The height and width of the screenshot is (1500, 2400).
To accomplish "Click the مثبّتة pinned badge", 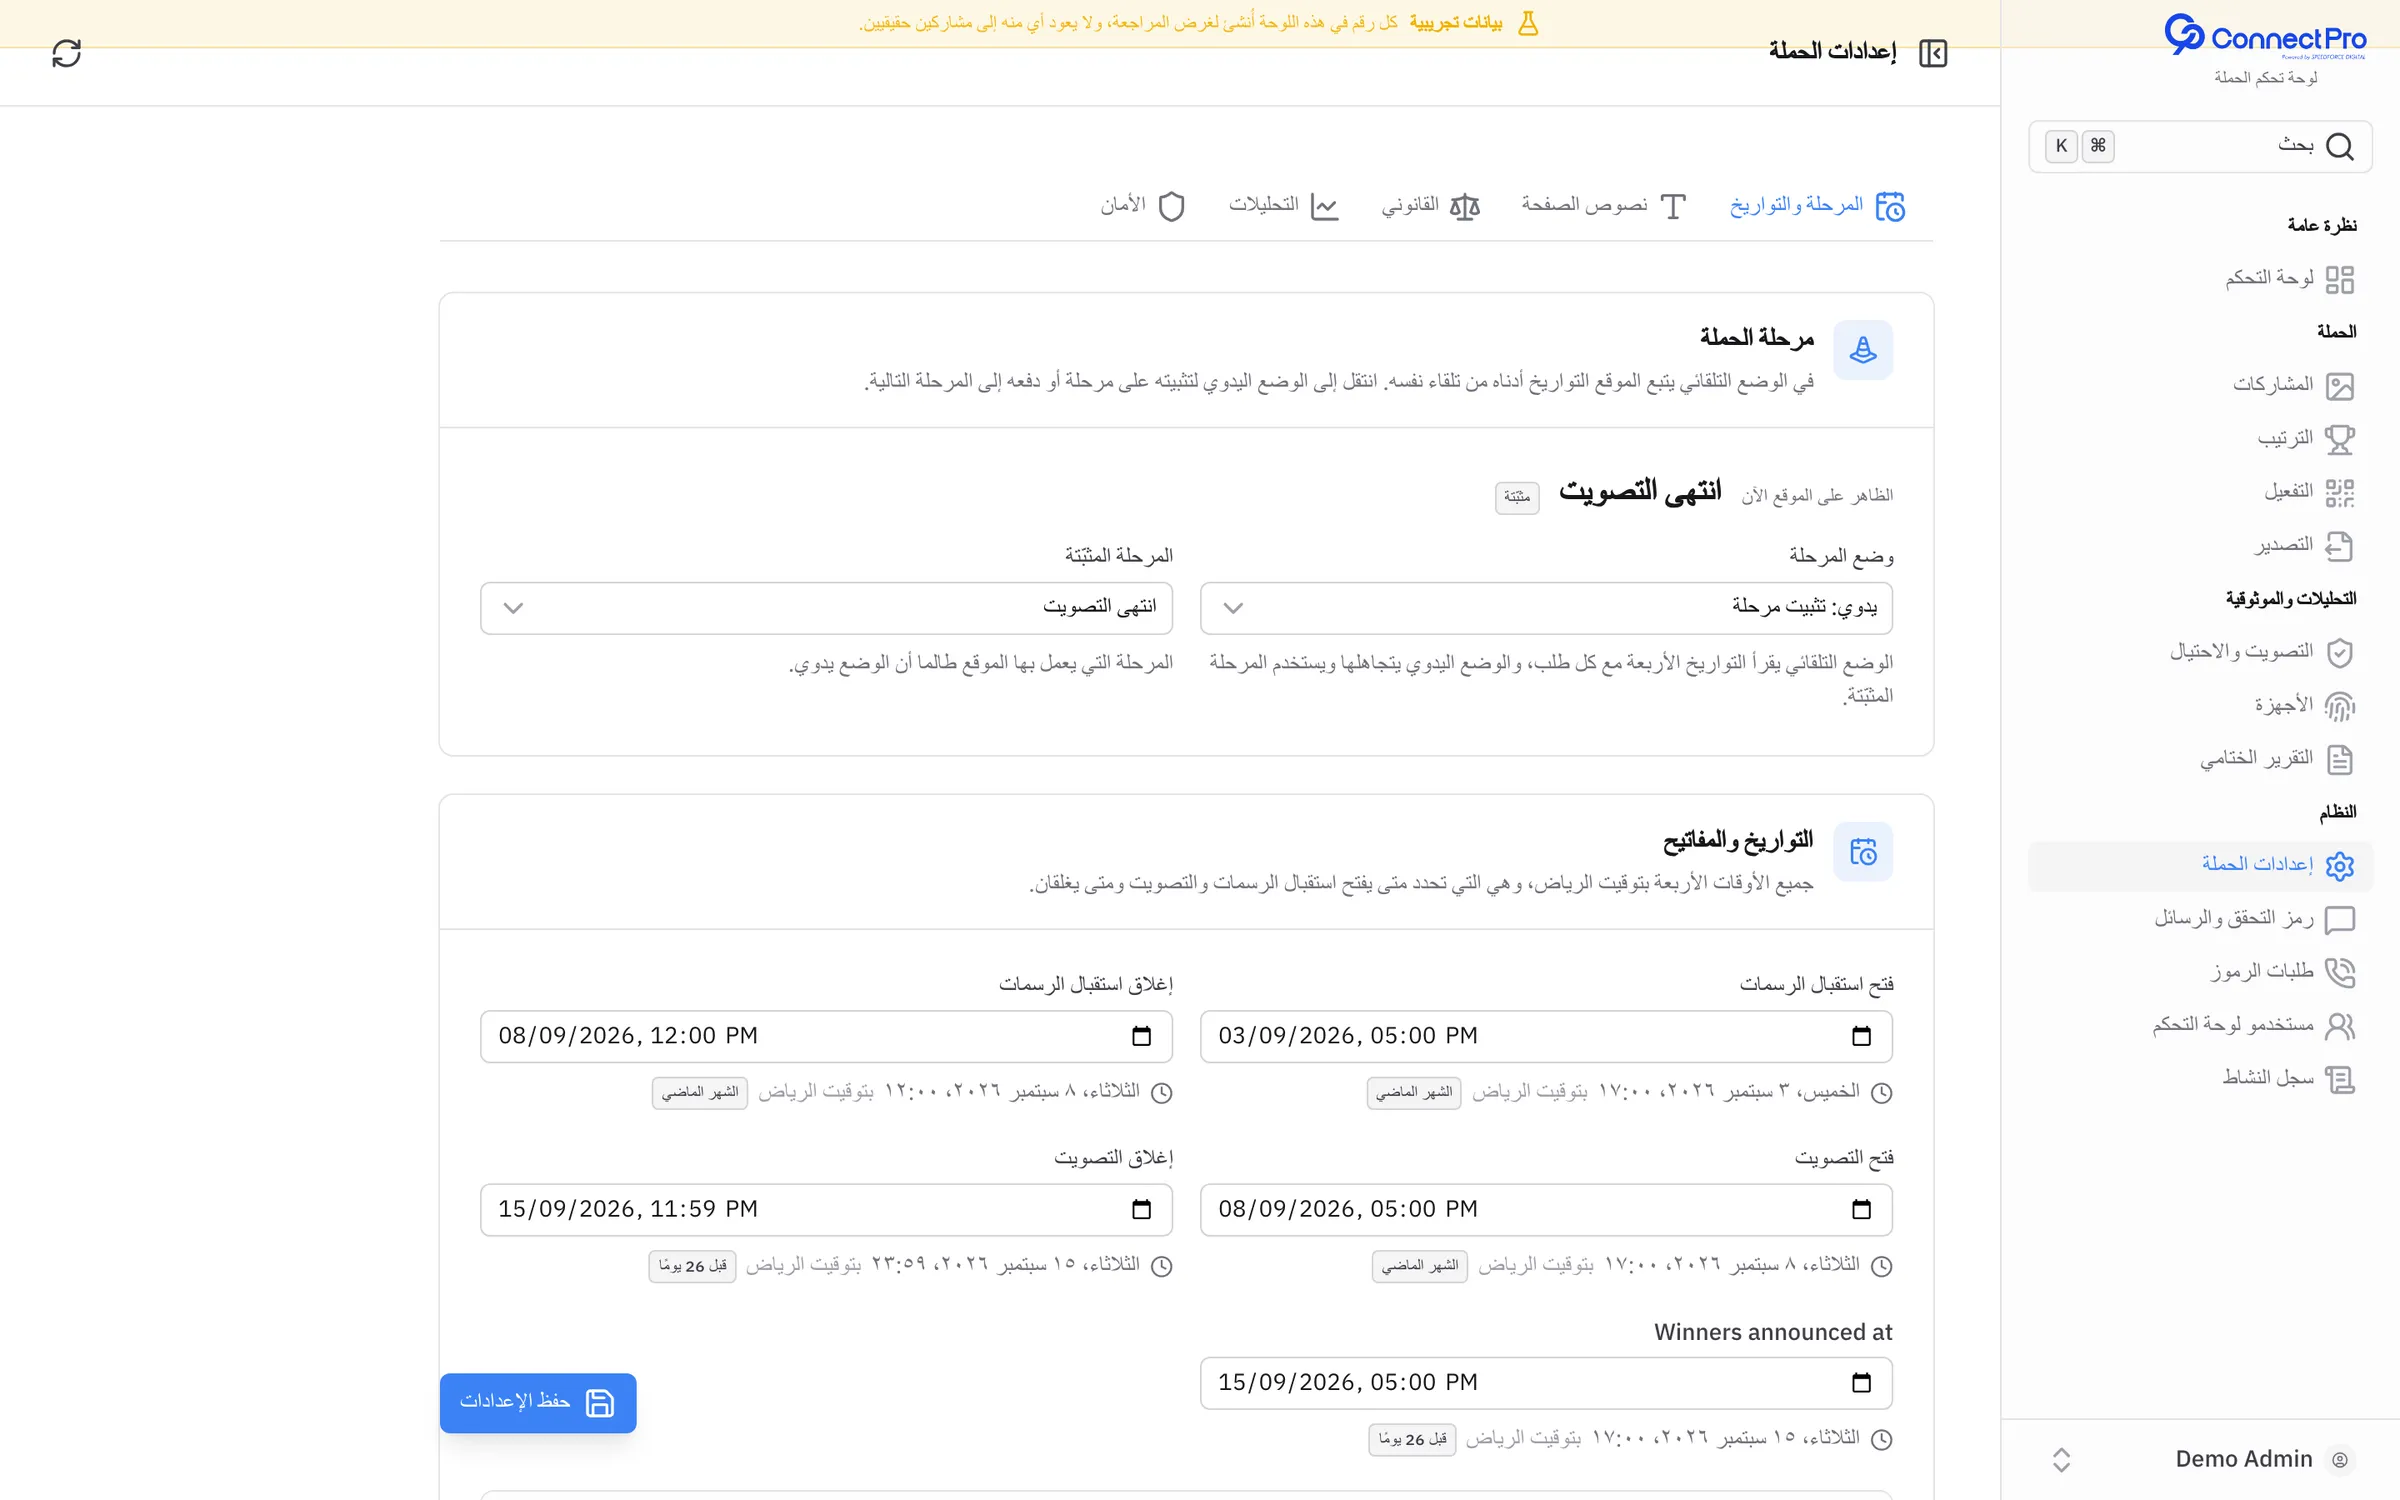I will click(x=1517, y=497).
